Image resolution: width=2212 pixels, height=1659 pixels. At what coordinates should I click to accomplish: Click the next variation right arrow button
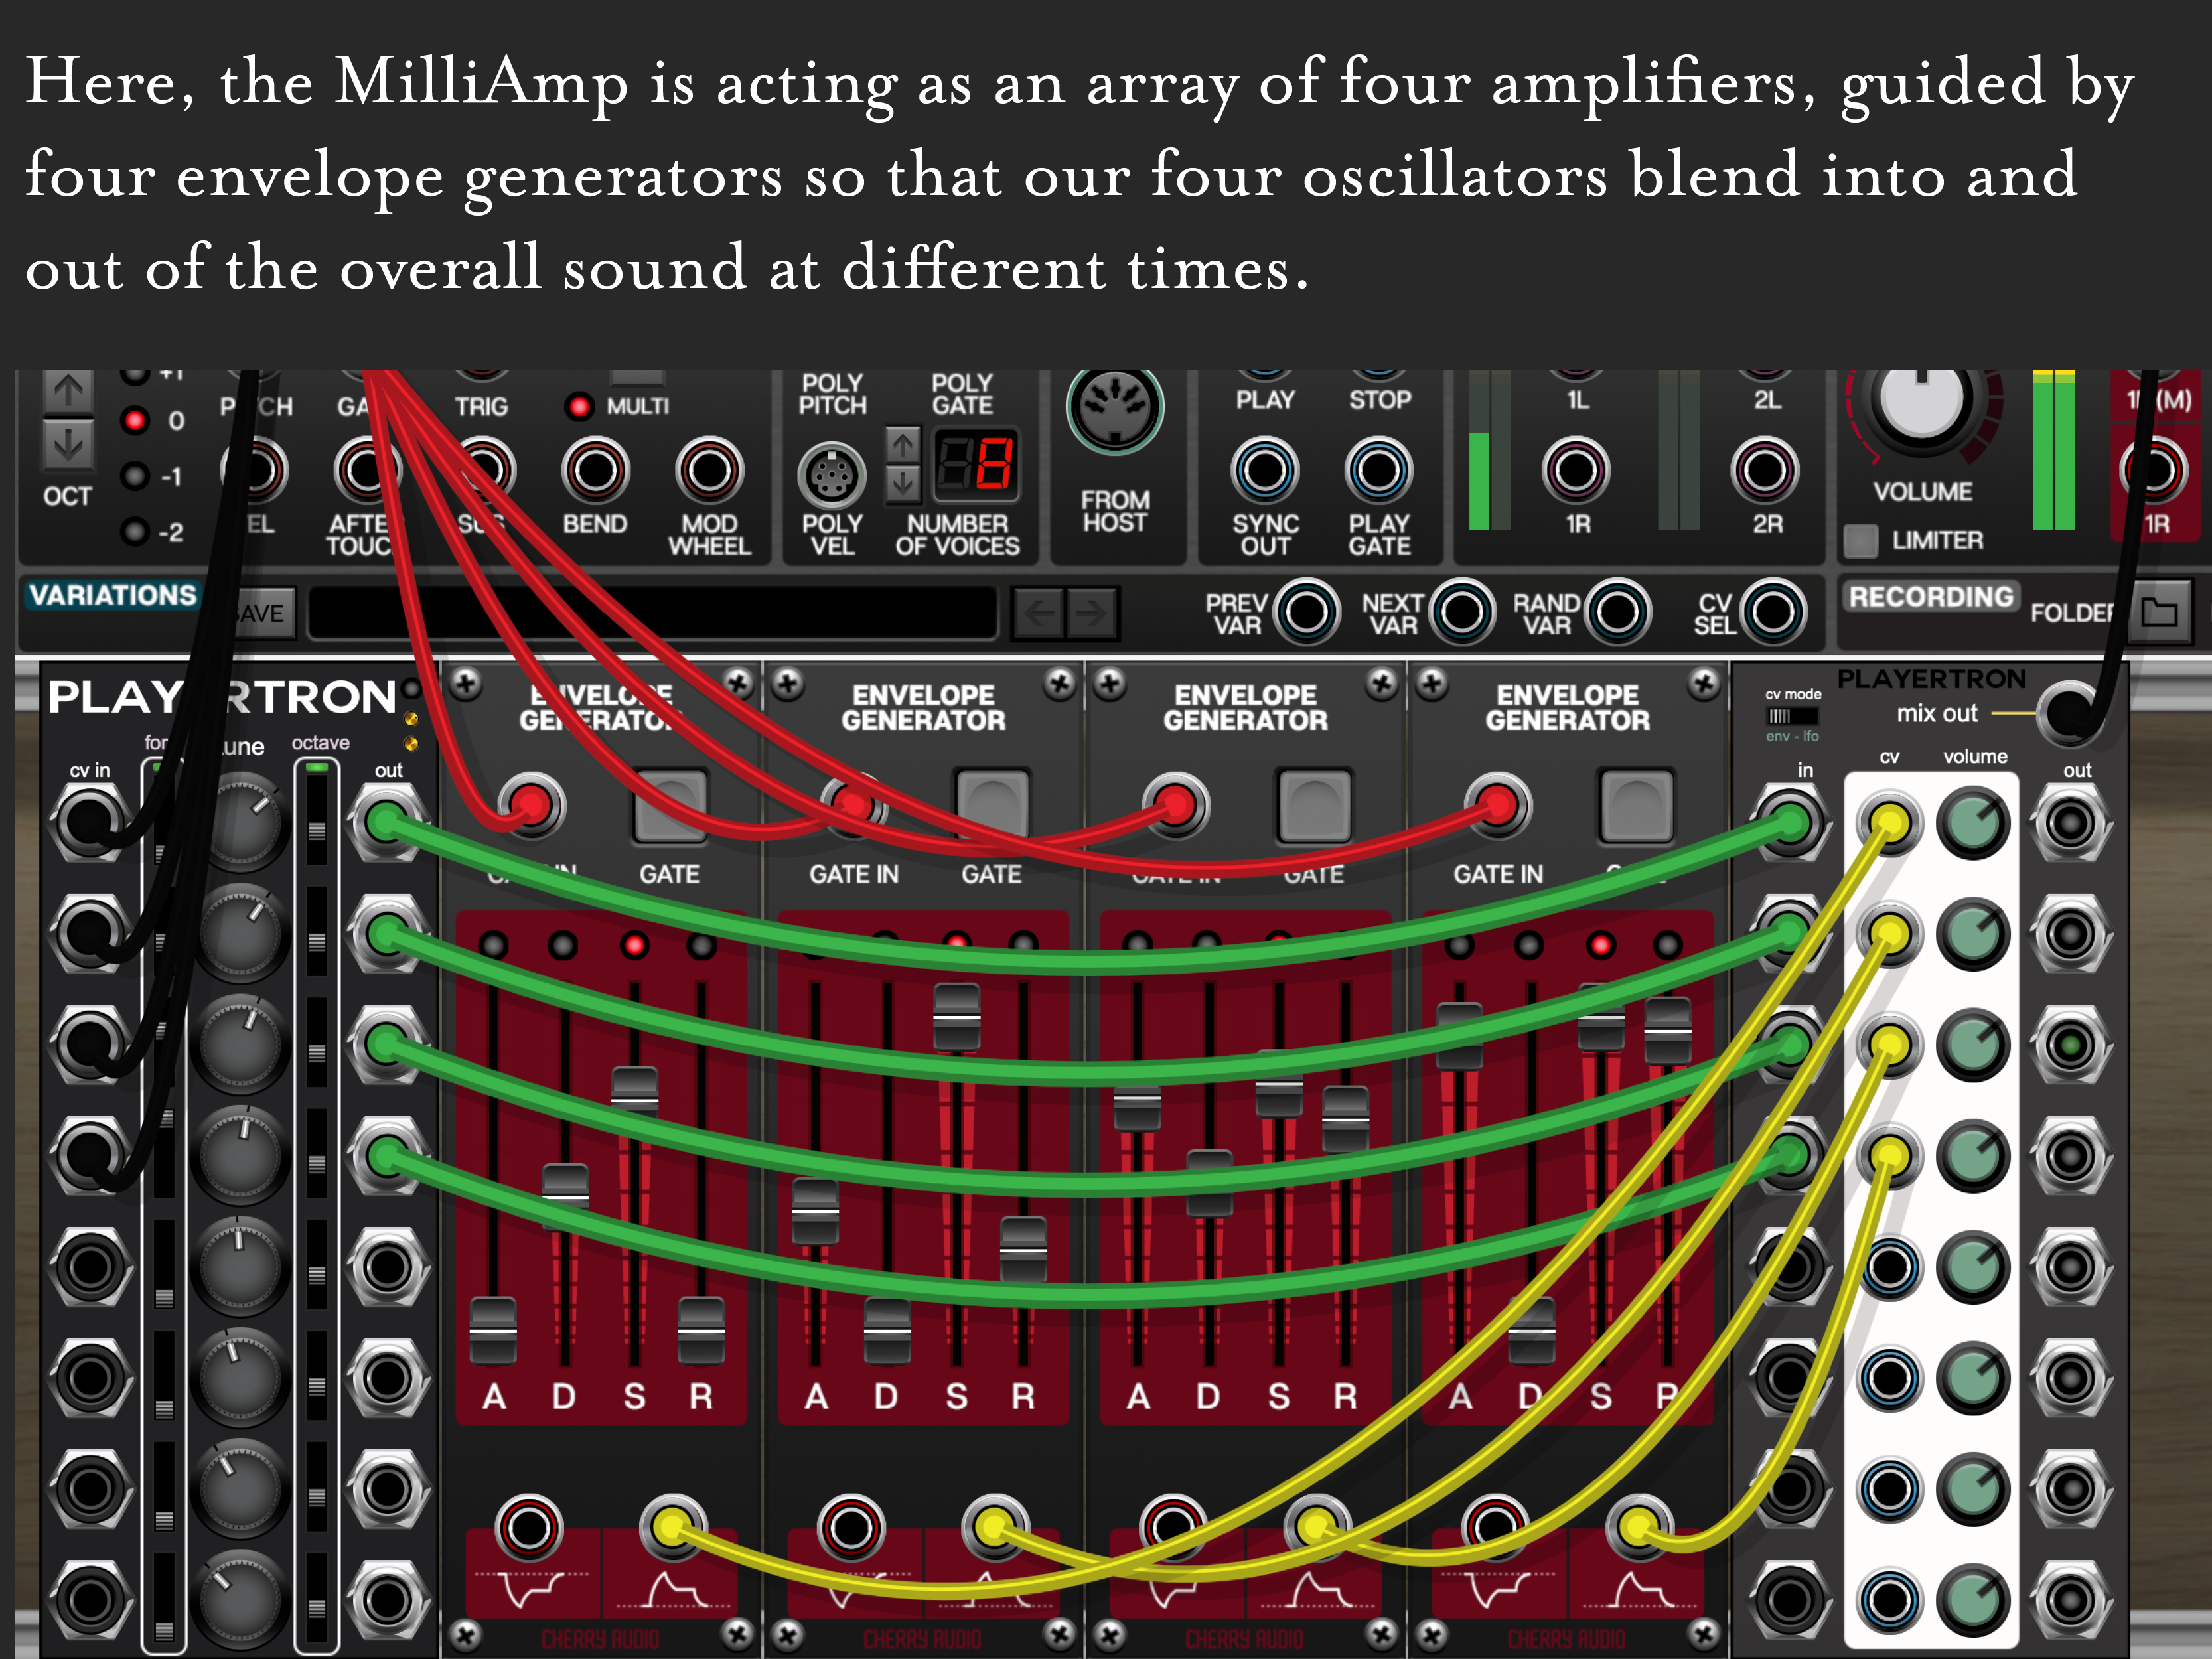click(1091, 612)
